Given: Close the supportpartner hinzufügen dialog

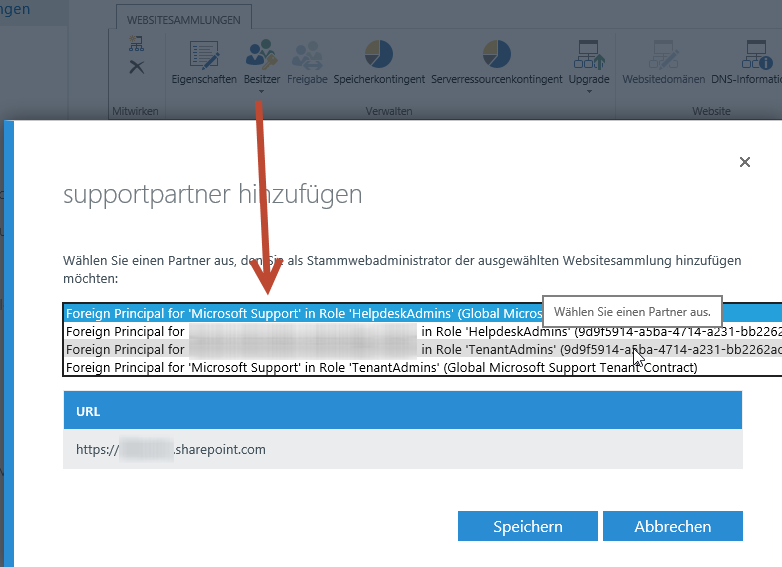Looking at the screenshot, I should tap(745, 162).
